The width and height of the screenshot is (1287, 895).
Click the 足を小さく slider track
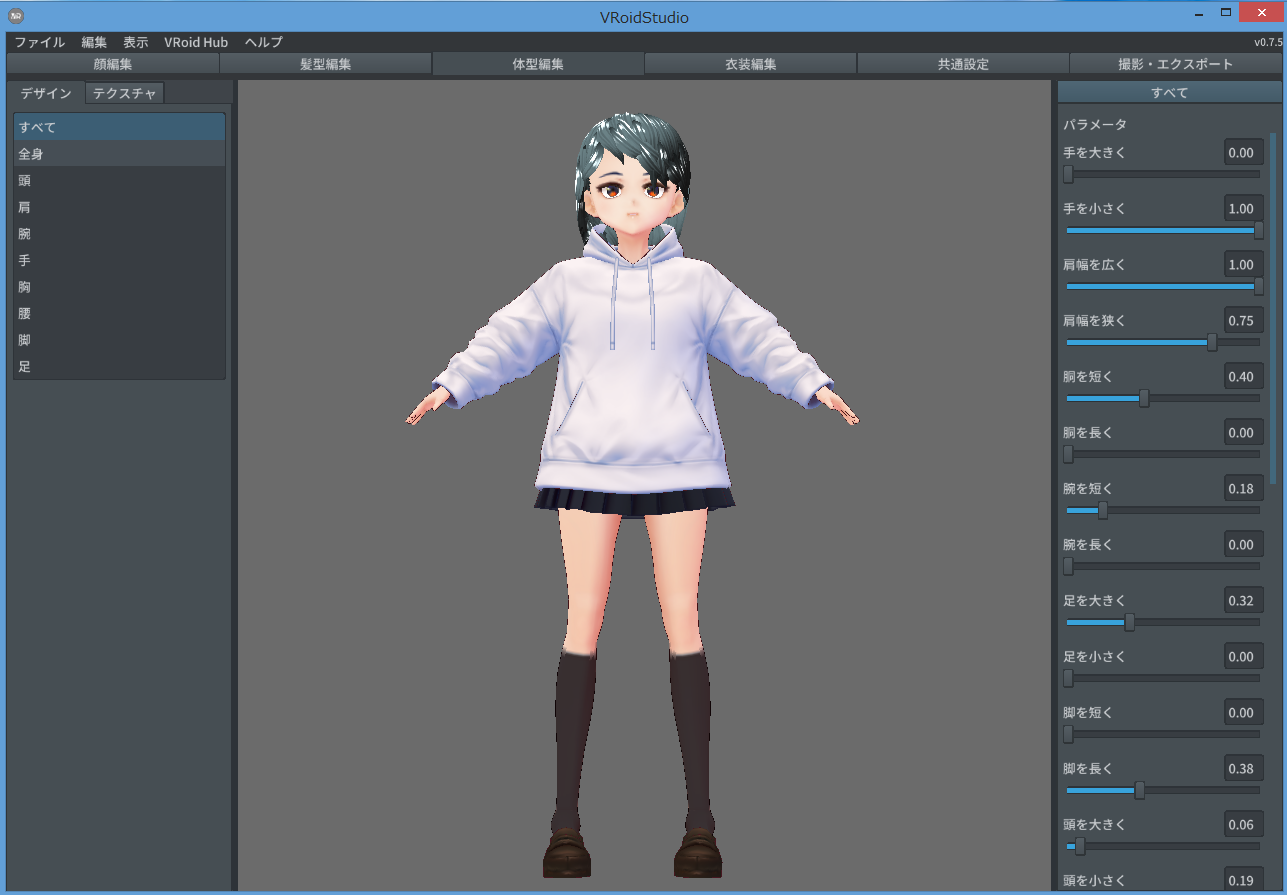(1163, 678)
